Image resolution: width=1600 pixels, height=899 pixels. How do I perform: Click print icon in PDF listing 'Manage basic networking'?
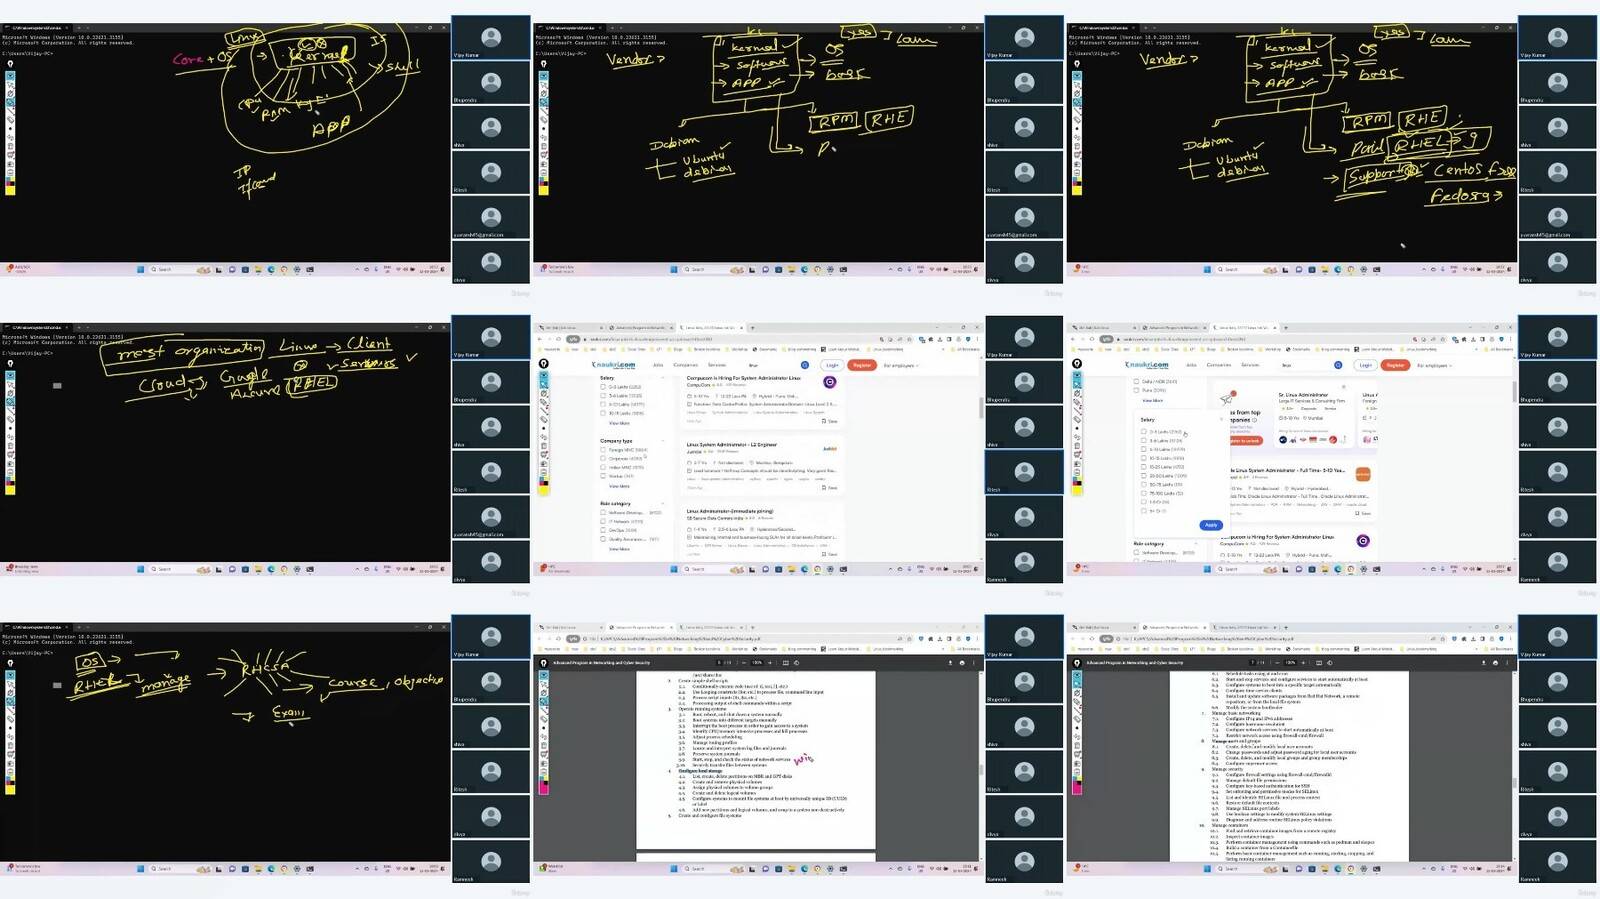[1496, 662]
